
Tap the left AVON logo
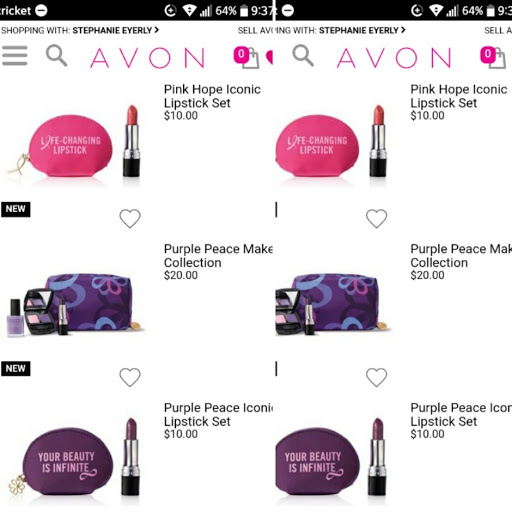(x=148, y=58)
